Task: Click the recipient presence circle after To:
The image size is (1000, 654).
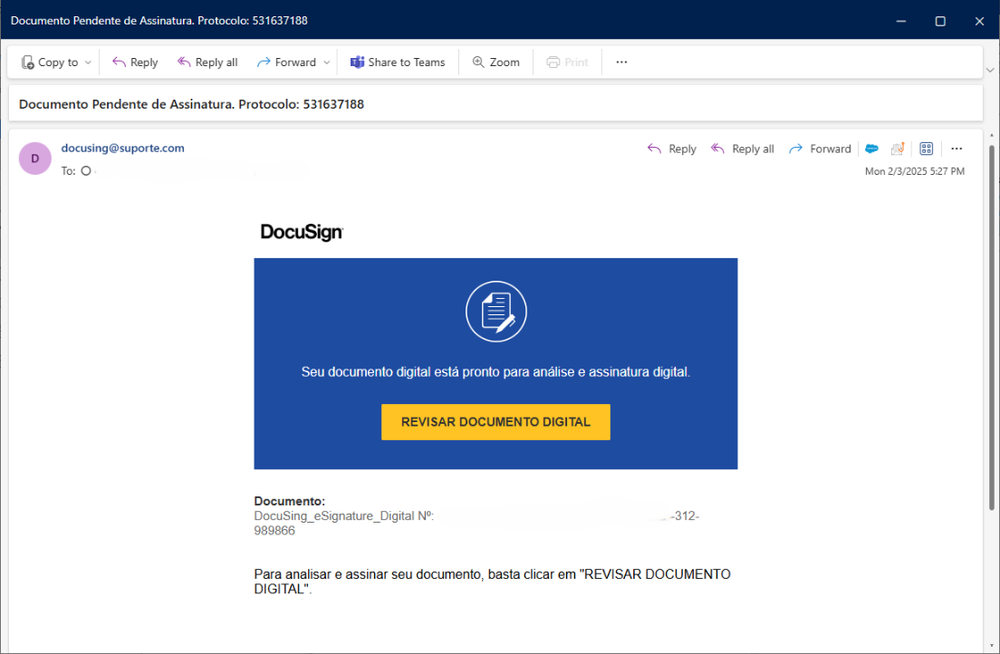Action: 86,171
